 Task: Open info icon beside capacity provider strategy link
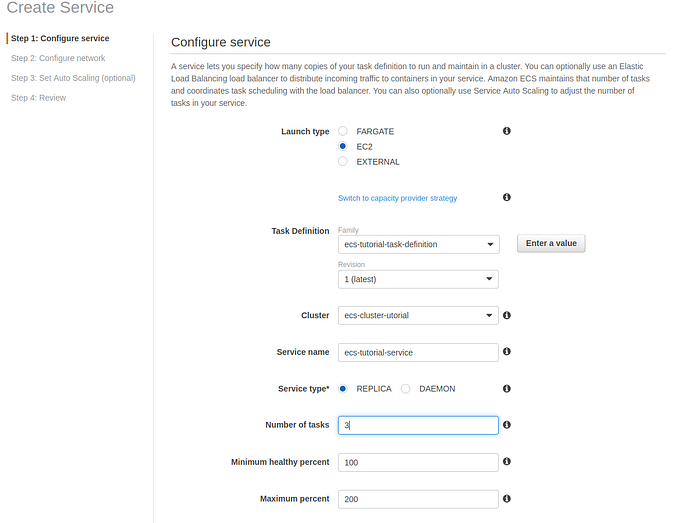click(506, 197)
